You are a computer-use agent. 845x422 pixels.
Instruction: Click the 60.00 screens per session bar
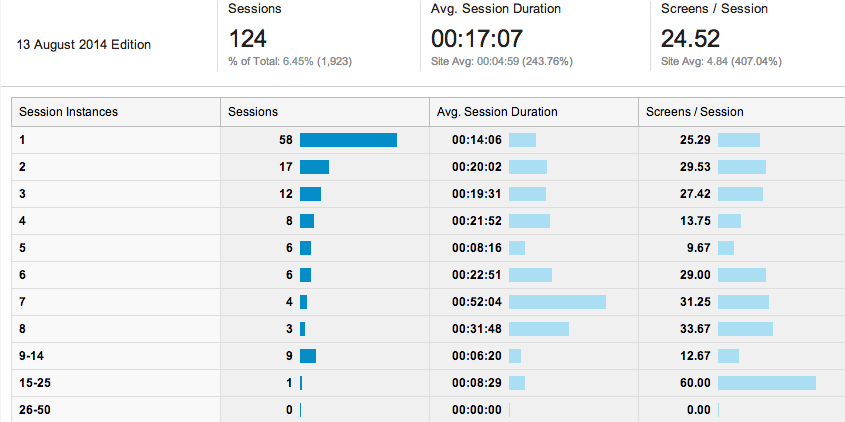click(x=767, y=383)
